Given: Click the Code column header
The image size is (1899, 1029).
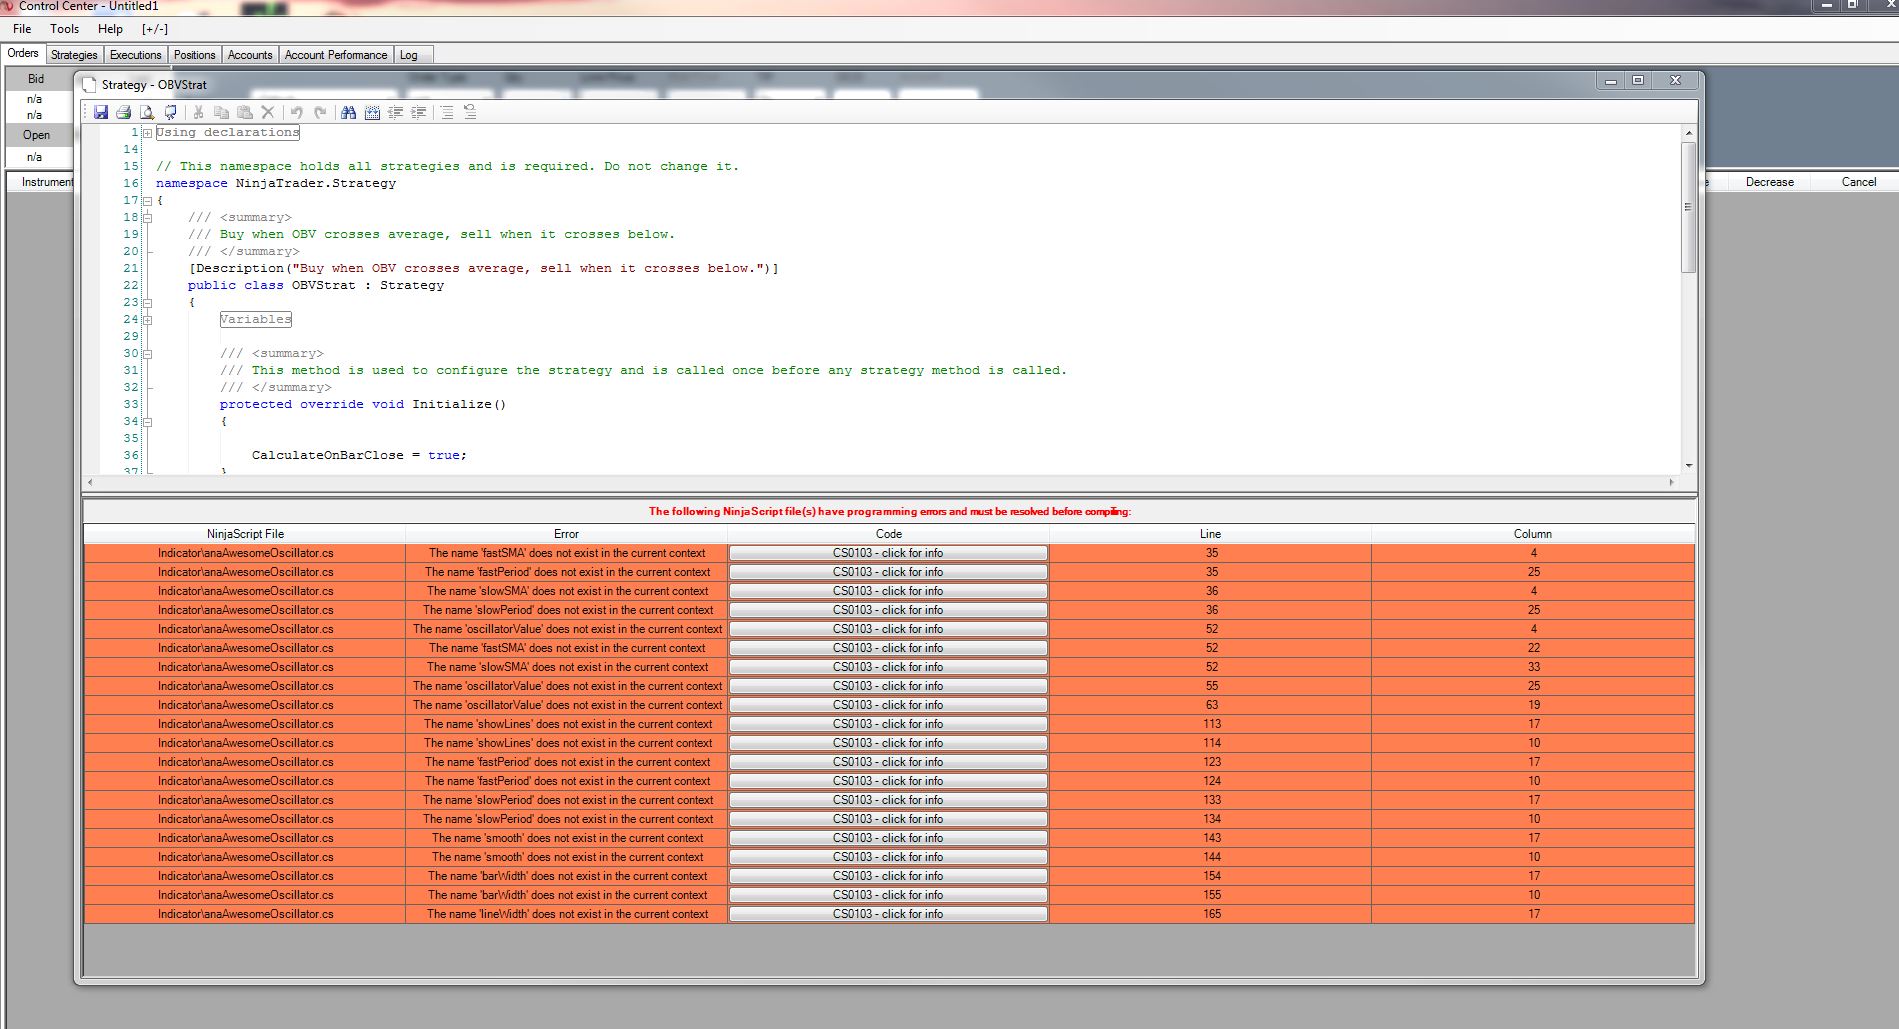Looking at the screenshot, I should coord(888,534).
